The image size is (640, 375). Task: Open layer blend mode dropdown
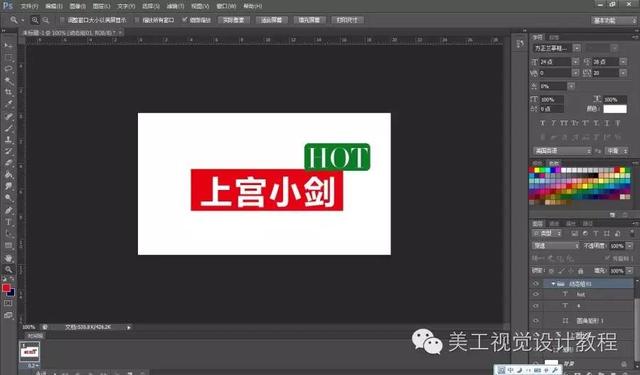point(556,246)
